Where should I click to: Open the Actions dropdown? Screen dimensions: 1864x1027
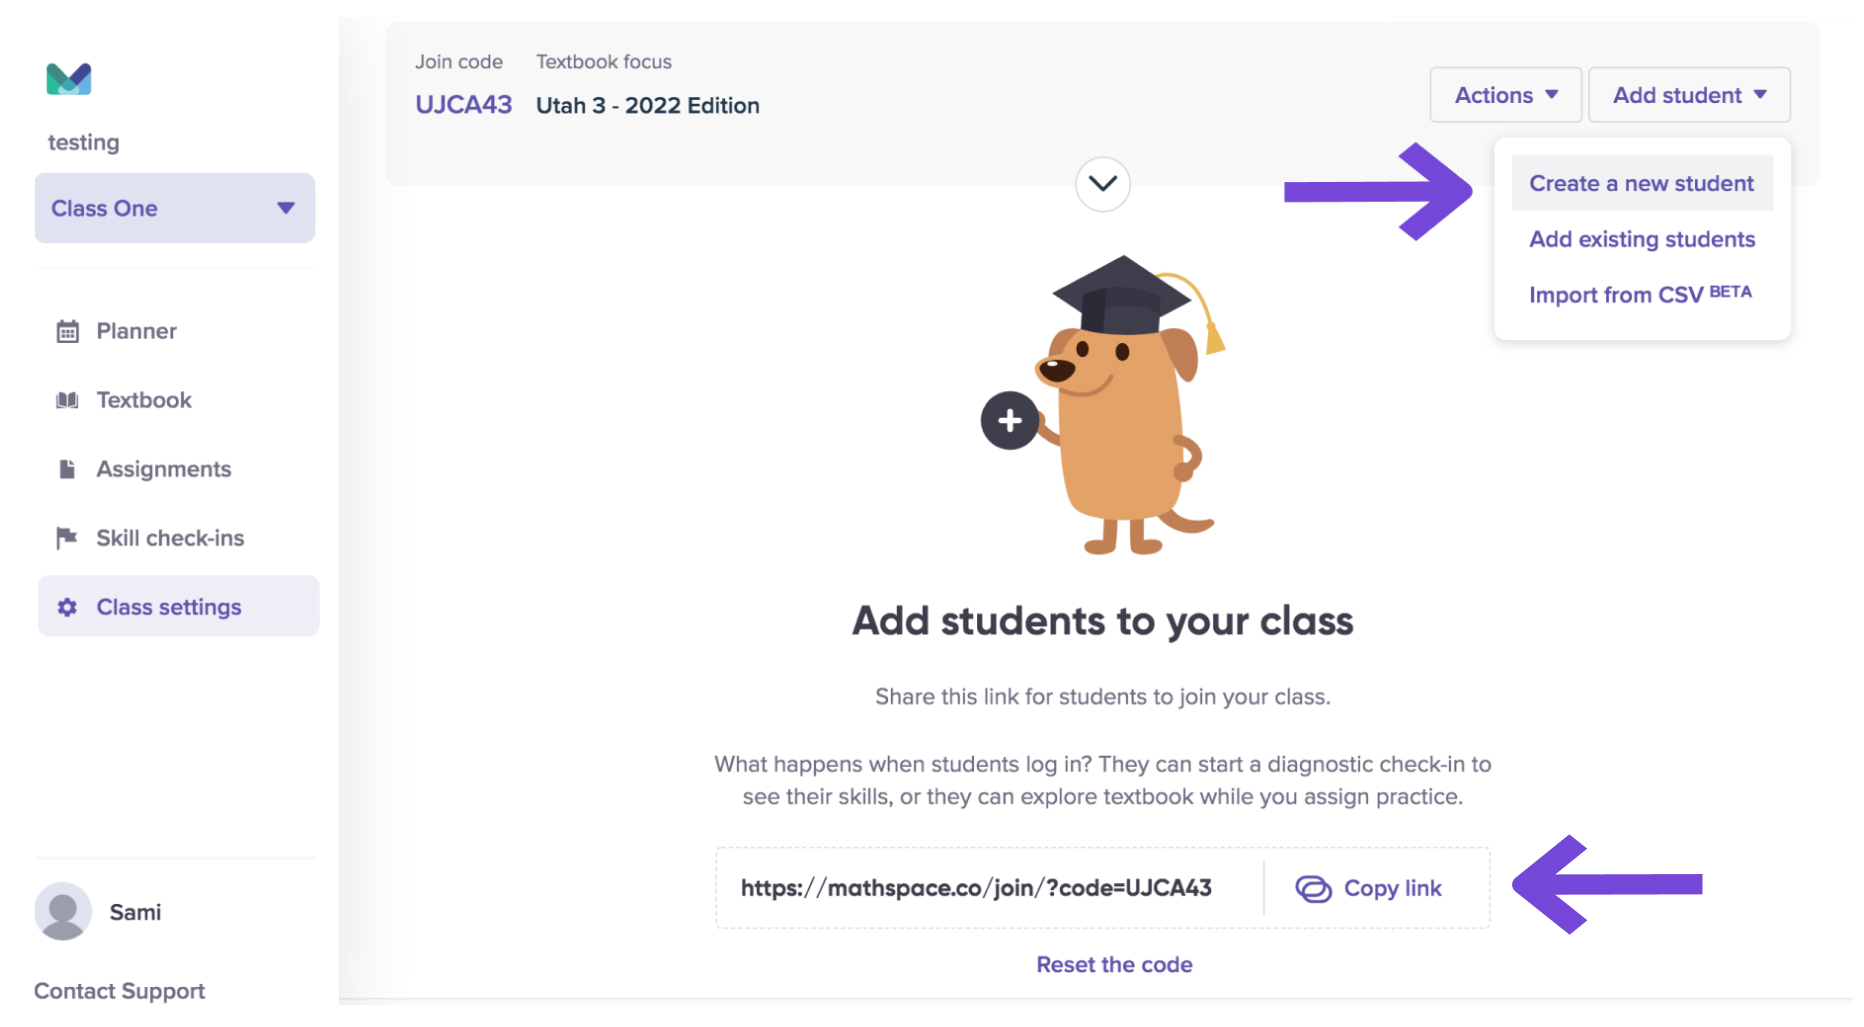pos(1505,95)
